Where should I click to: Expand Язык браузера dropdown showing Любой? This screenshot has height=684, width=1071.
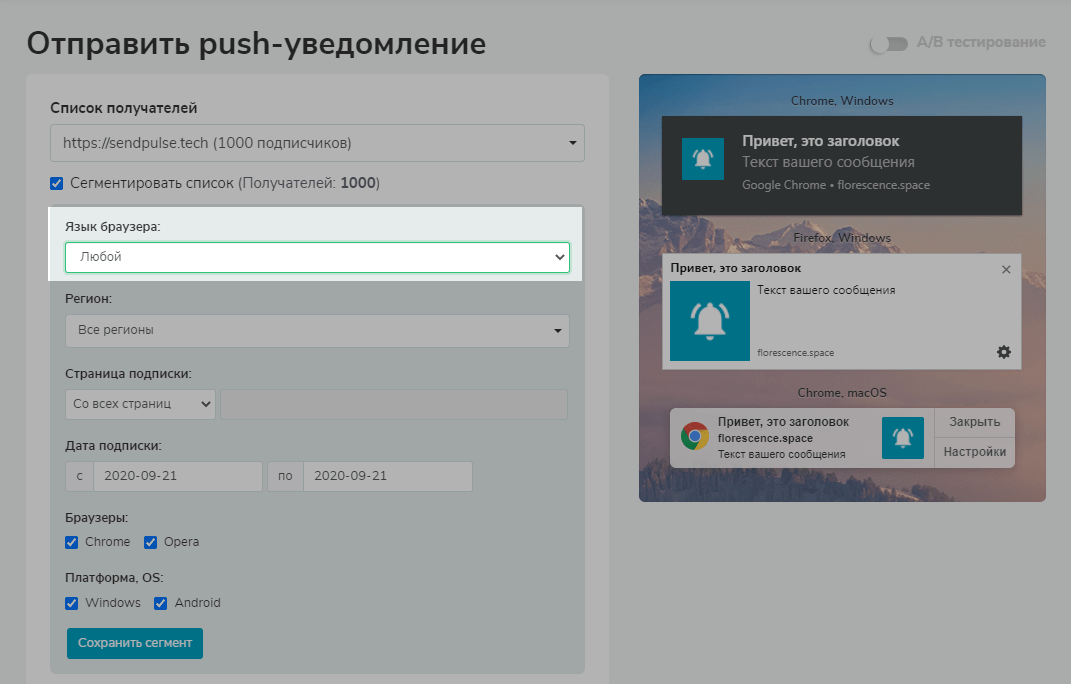(x=318, y=258)
